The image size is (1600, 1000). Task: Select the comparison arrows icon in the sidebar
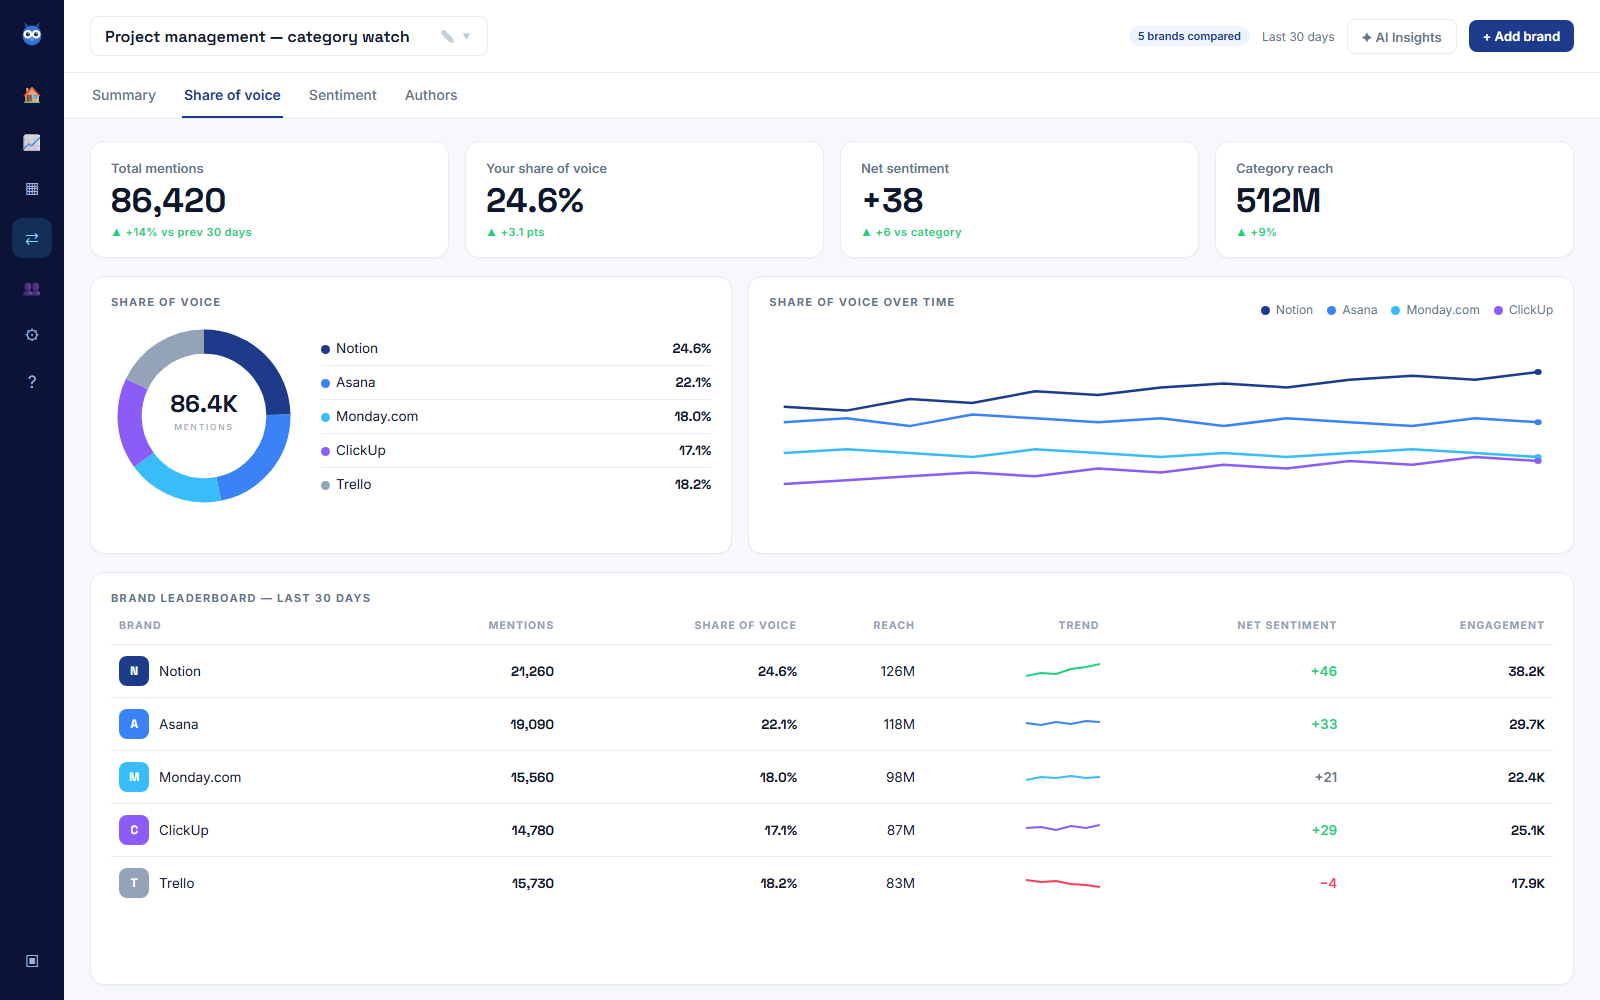(x=32, y=238)
